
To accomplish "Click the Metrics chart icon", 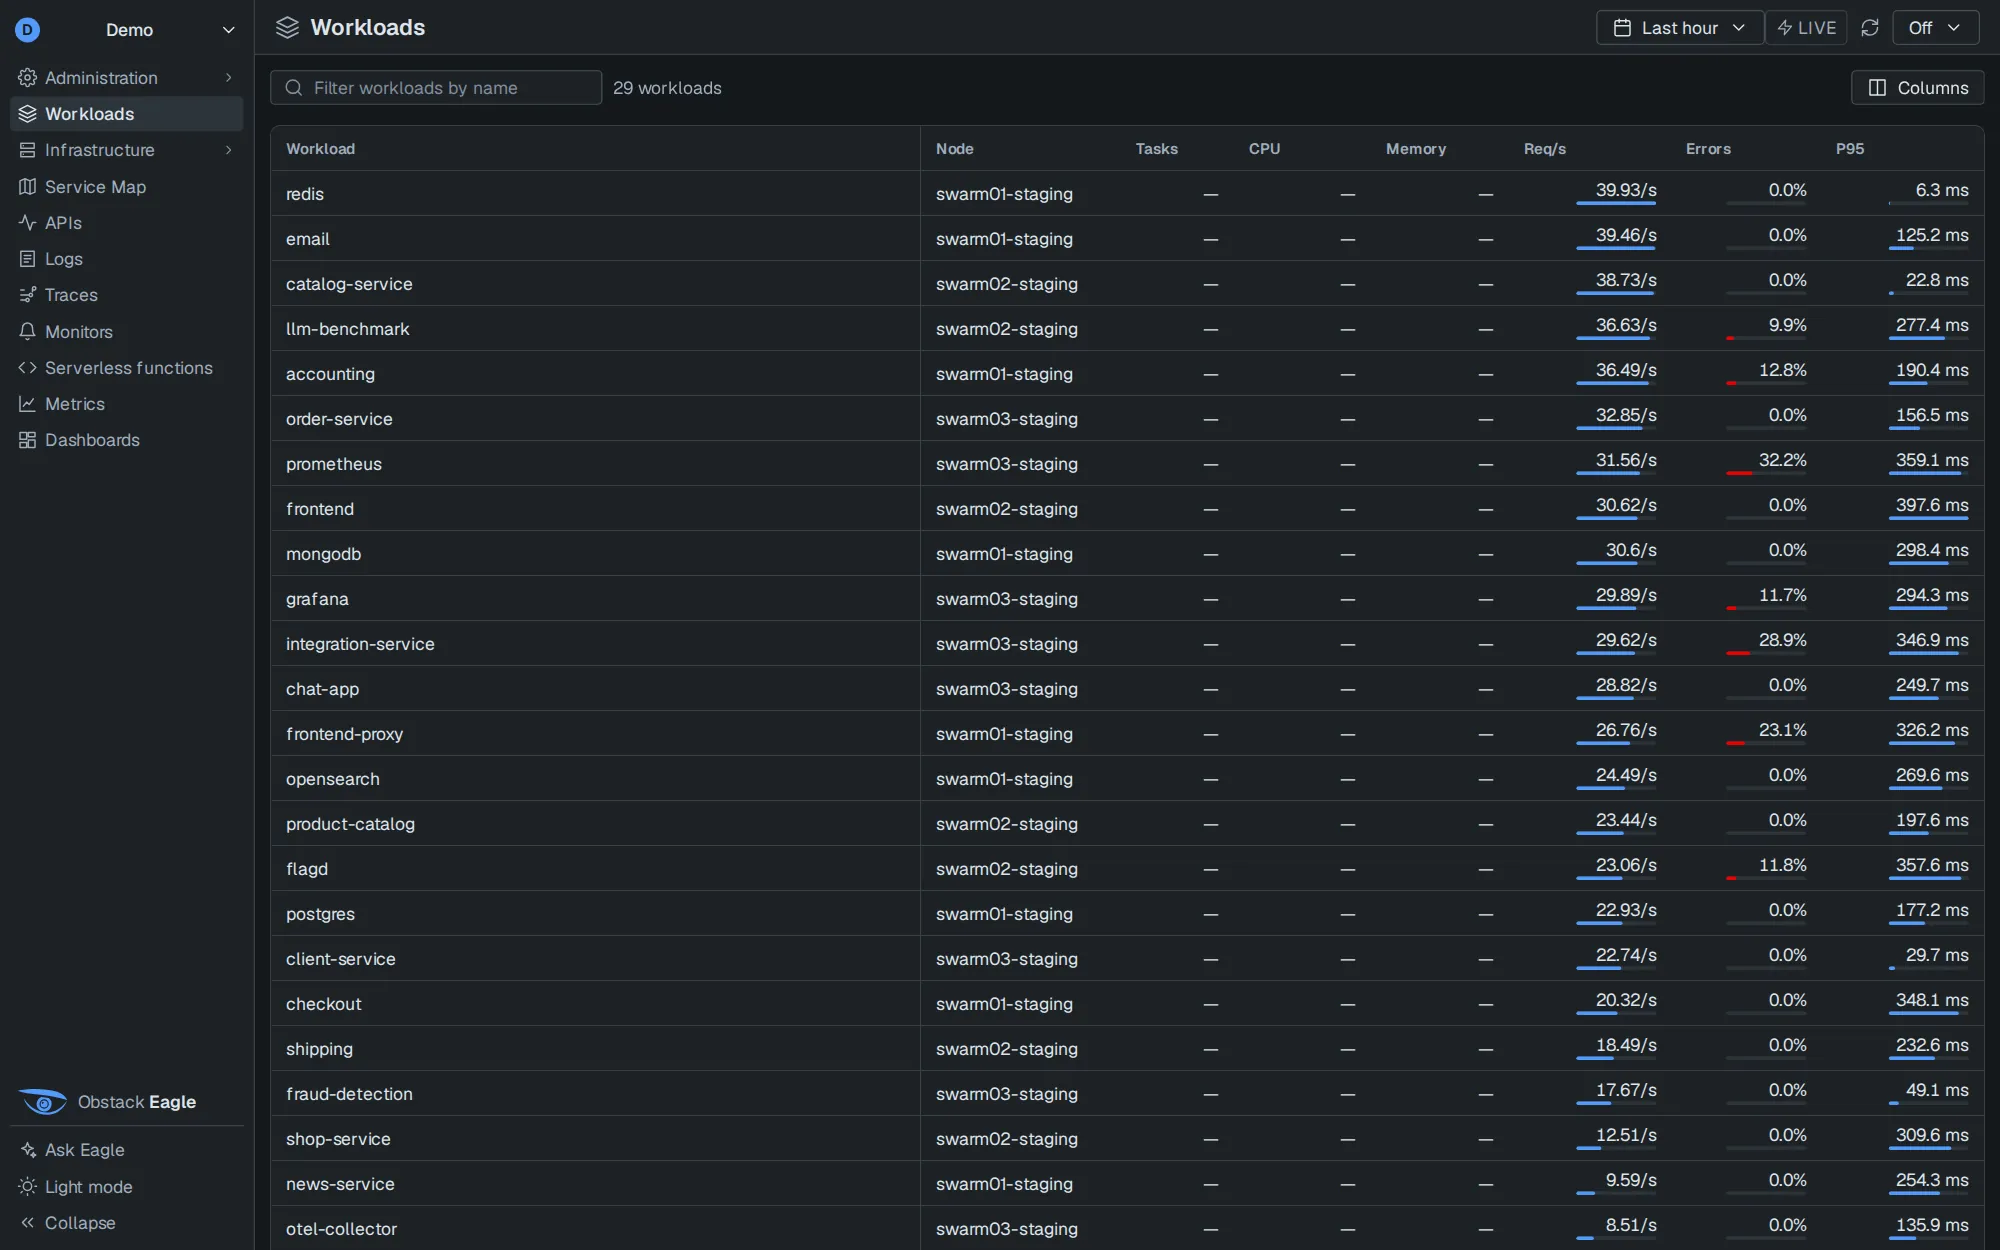I will (27, 404).
